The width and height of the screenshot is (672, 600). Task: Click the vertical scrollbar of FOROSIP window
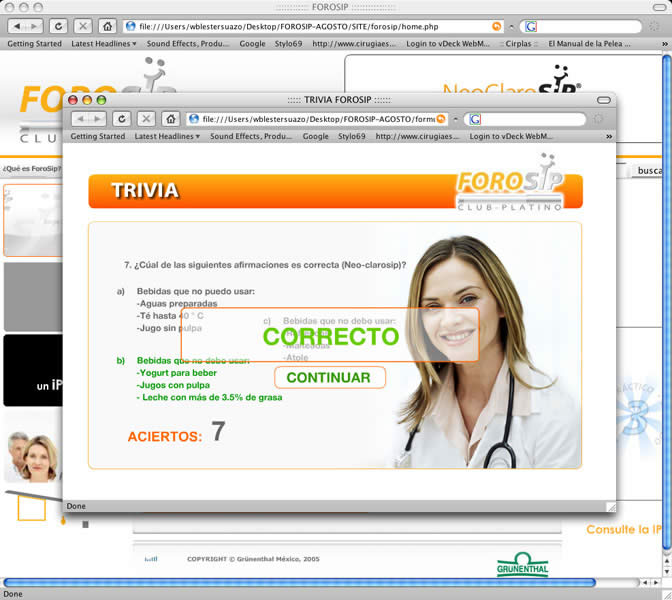666,302
